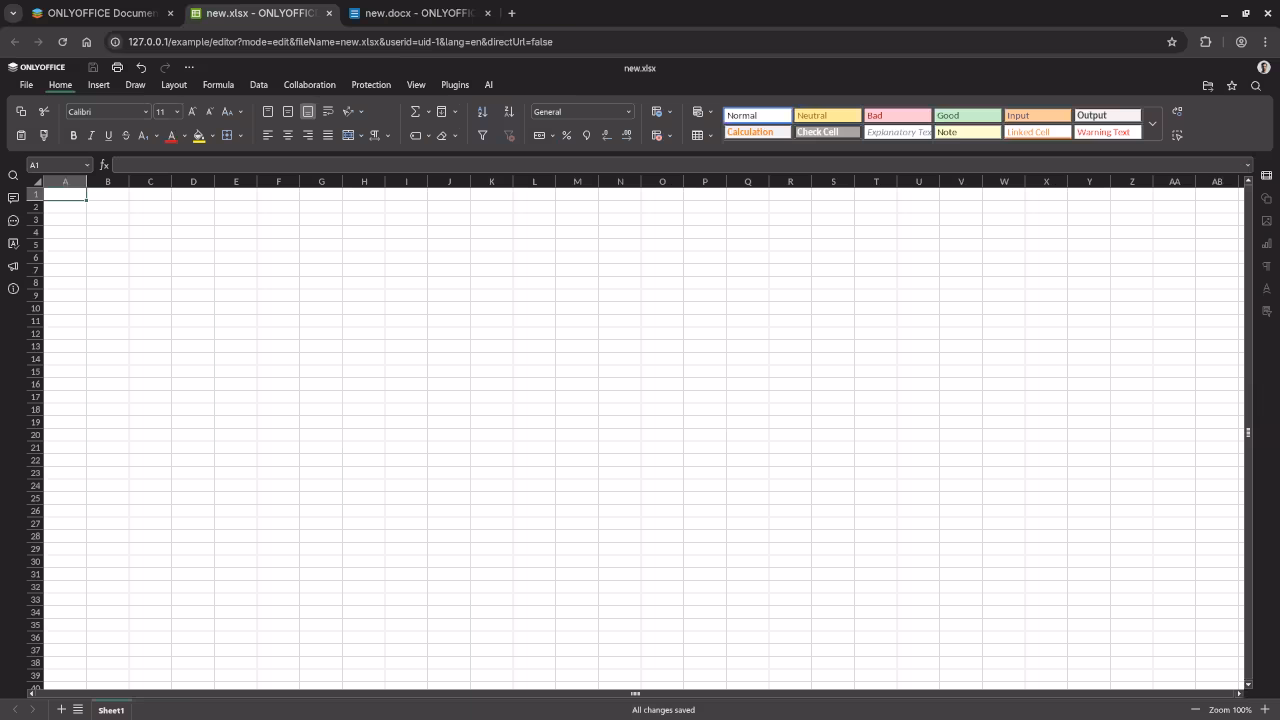1280x720 pixels.
Task: Toggle bold formatting
Action: [74, 135]
